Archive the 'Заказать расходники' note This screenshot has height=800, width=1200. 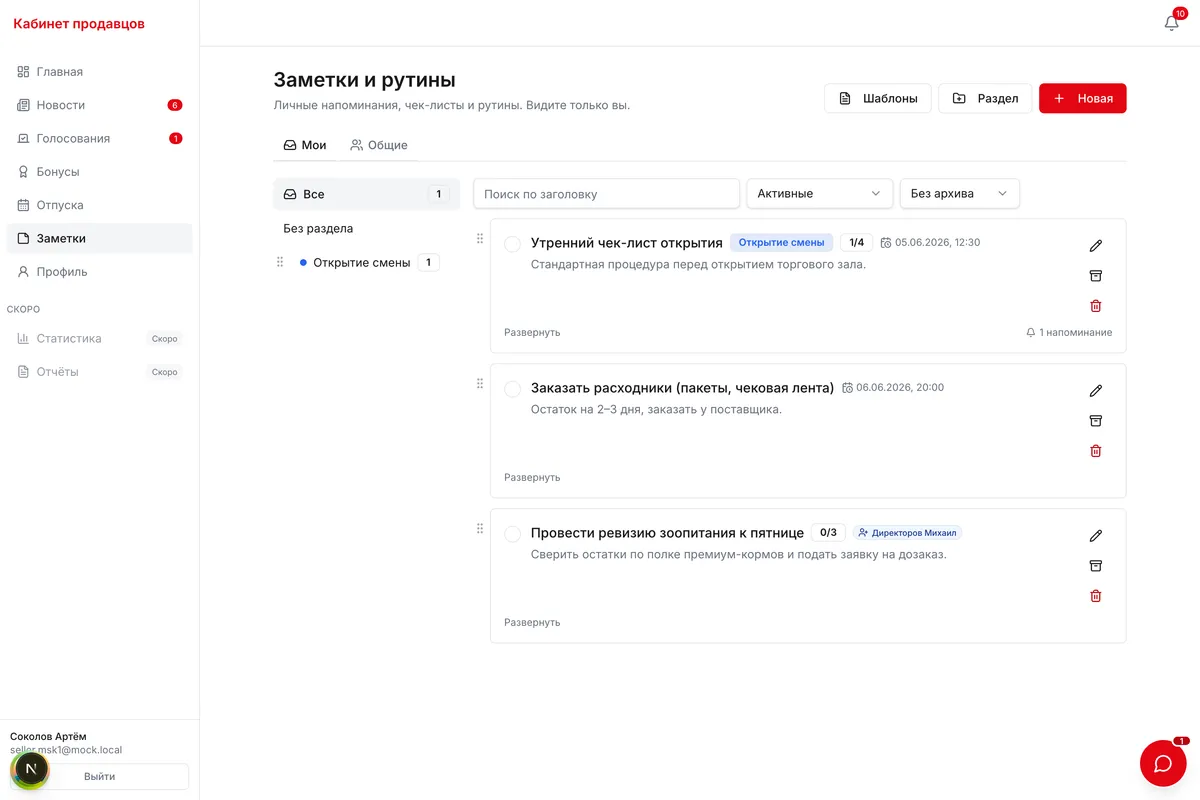[x=1095, y=421]
